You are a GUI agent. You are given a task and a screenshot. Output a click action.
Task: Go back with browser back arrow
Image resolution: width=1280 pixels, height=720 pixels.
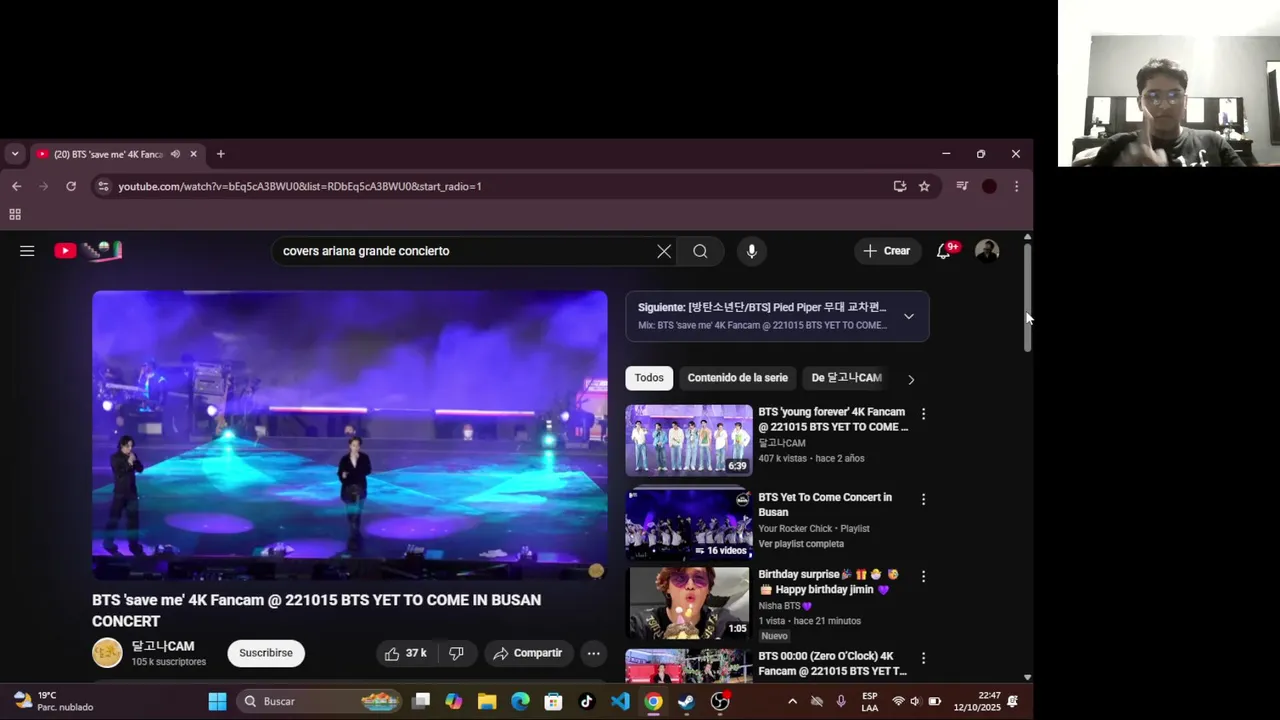tap(16, 186)
